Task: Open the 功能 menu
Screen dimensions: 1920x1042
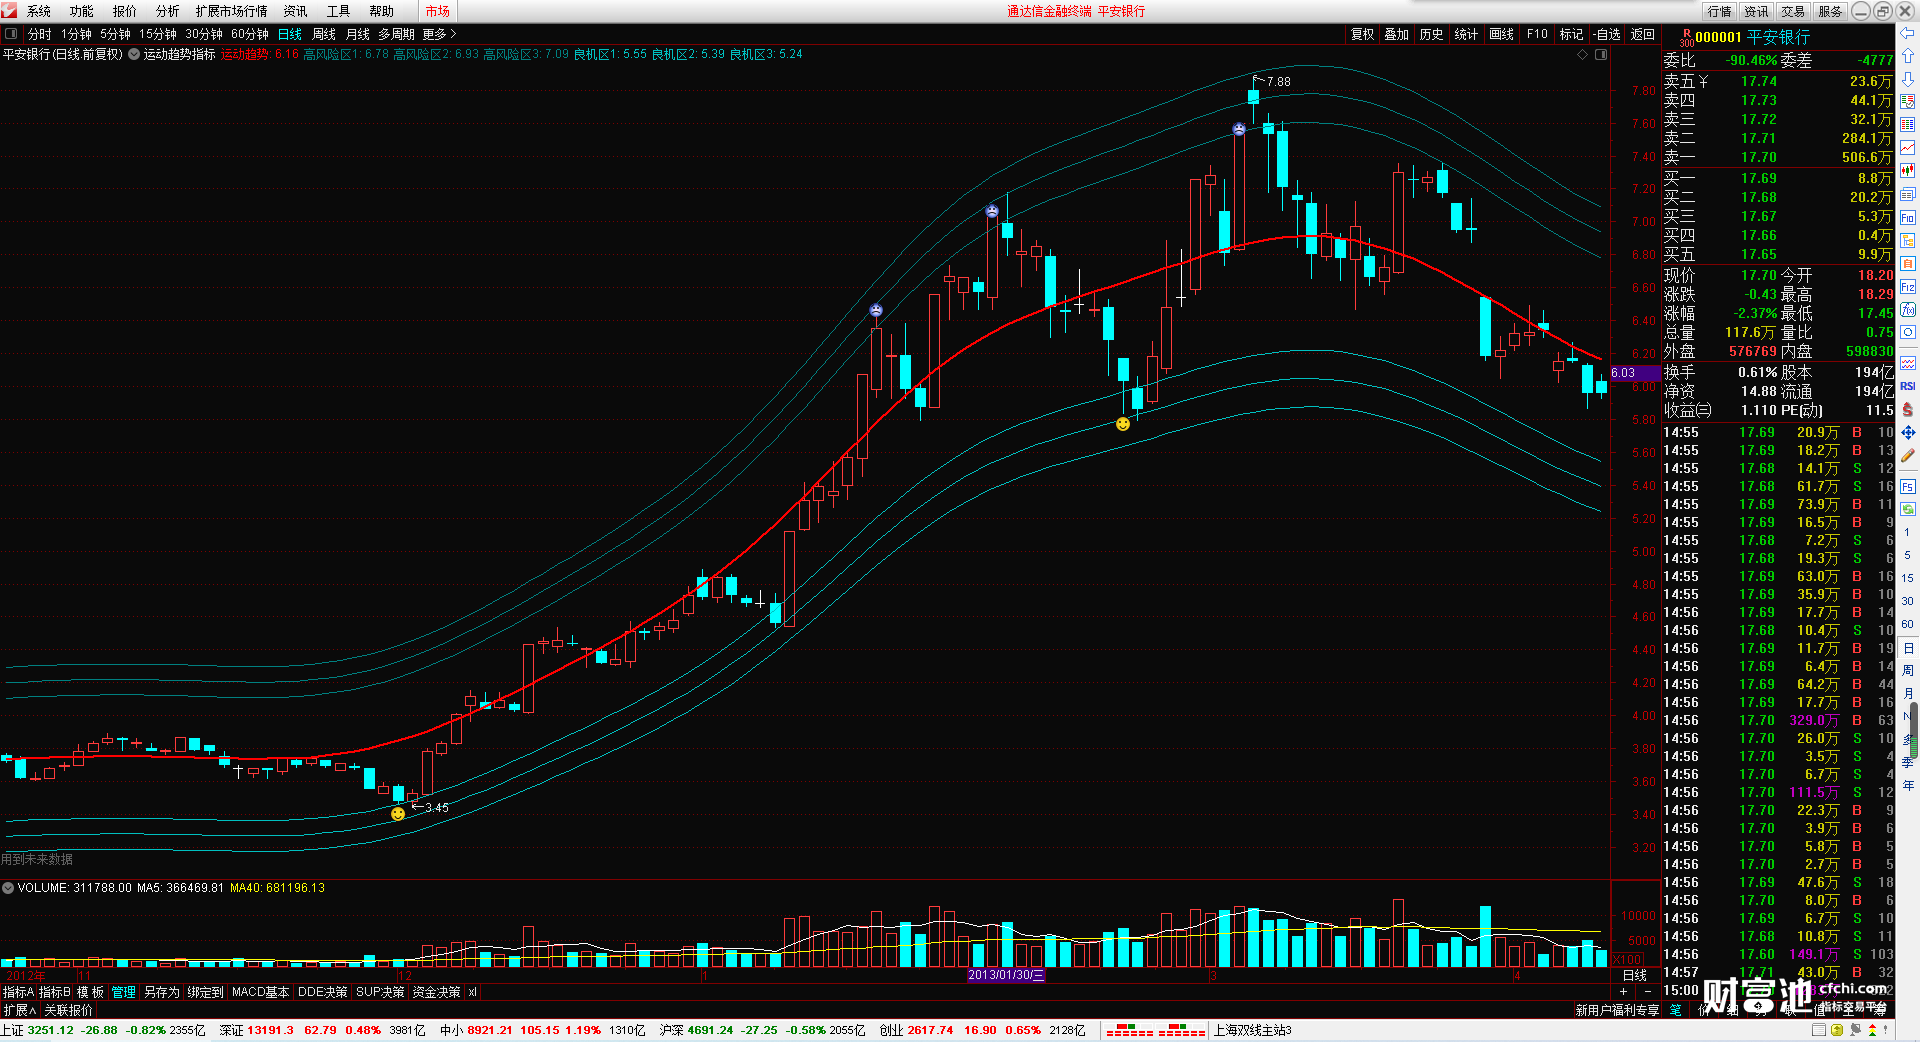Action: coord(82,11)
